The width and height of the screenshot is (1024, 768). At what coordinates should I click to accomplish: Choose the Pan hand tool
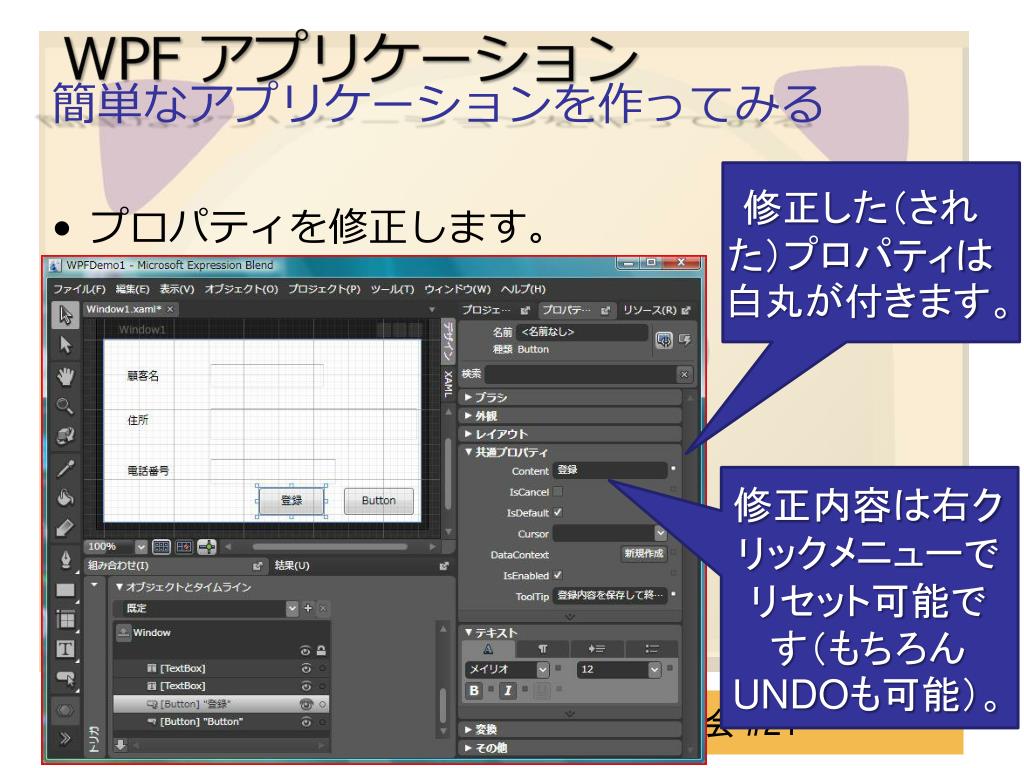65,376
